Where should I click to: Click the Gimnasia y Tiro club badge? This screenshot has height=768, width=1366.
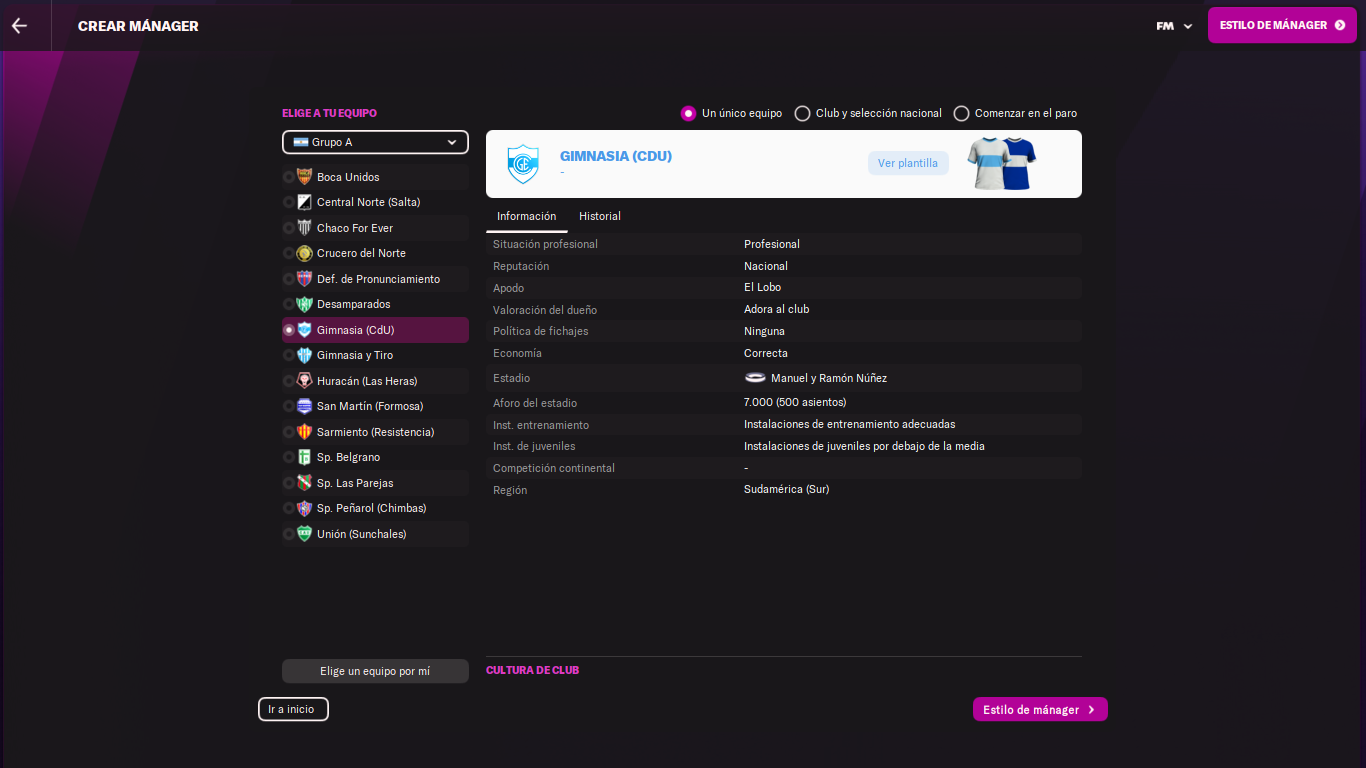(304, 355)
